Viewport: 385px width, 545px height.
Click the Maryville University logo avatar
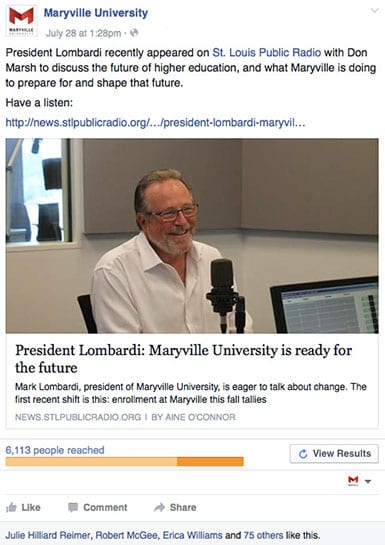(x=21, y=21)
